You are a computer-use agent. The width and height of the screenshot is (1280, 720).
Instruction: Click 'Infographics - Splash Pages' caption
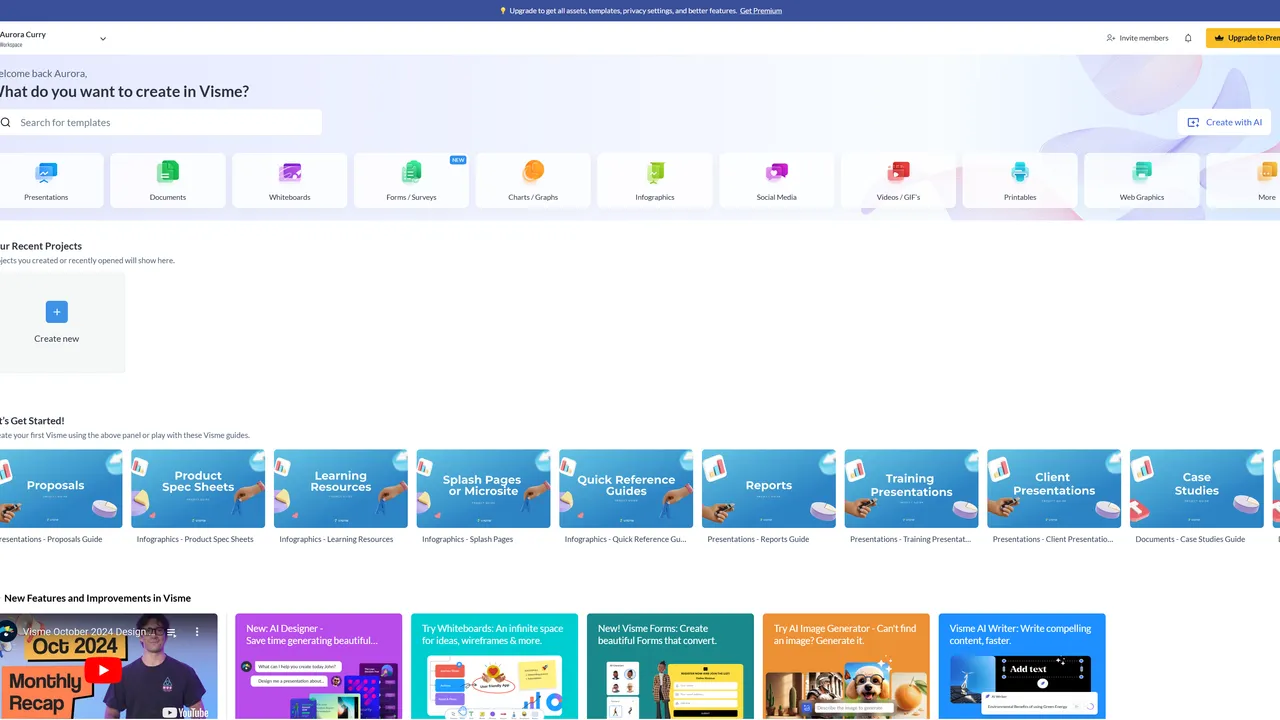[x=468, y=539]
